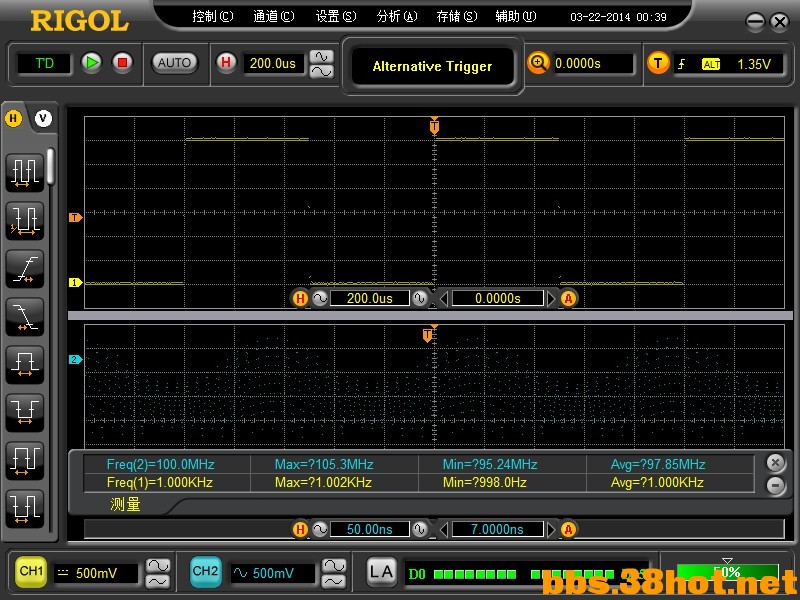
Task: Open the 辅助(U) menu
Action: coord(516,17)
